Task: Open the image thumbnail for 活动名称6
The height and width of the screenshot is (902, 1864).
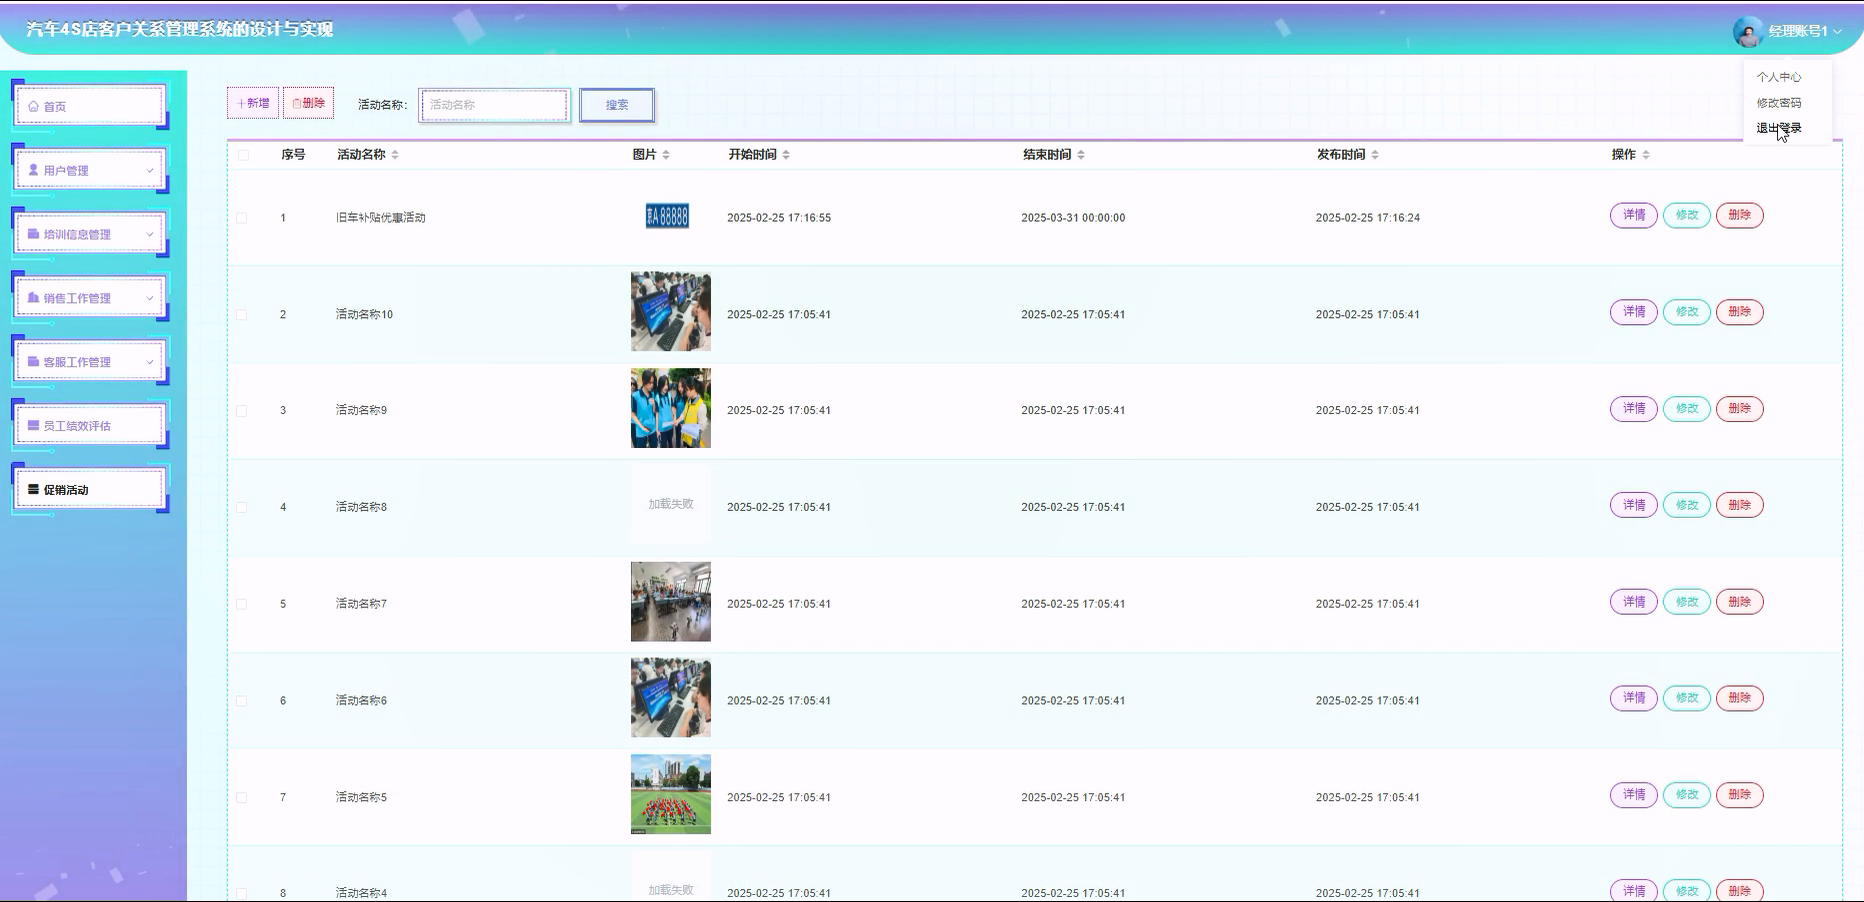Action: 671,698
